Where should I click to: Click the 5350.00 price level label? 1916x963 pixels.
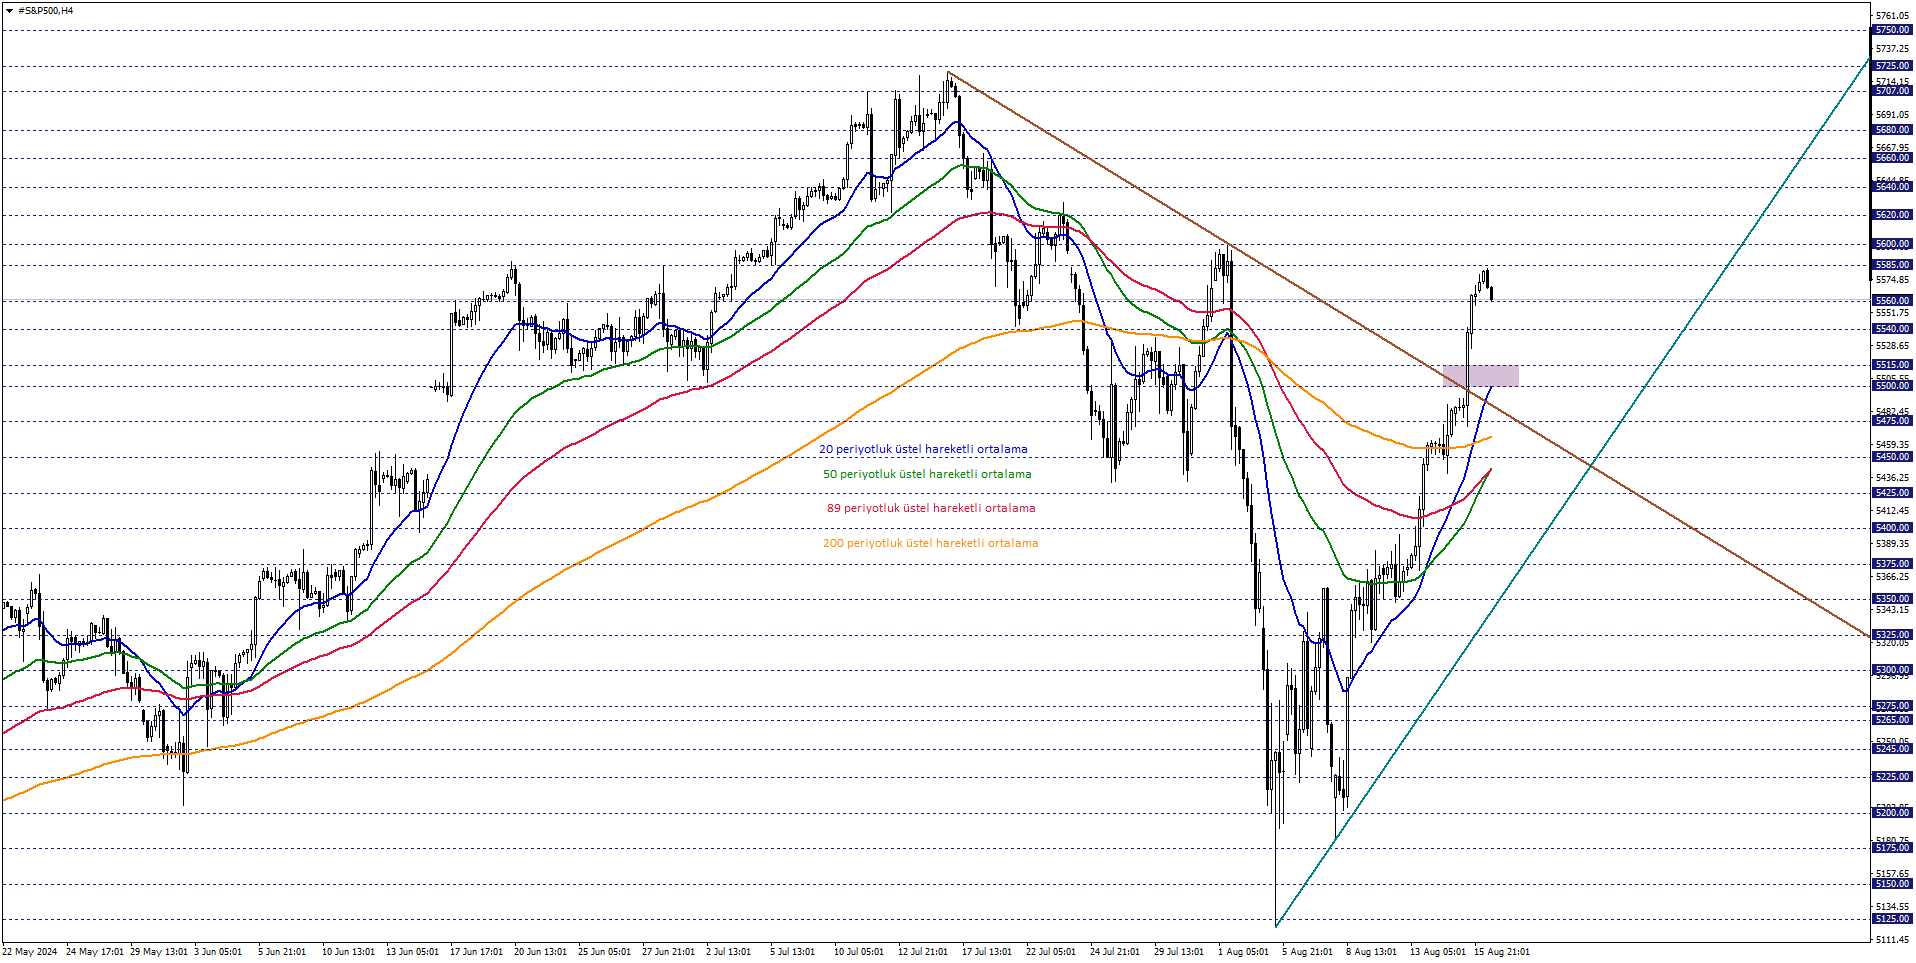(x=1892, y=599)
